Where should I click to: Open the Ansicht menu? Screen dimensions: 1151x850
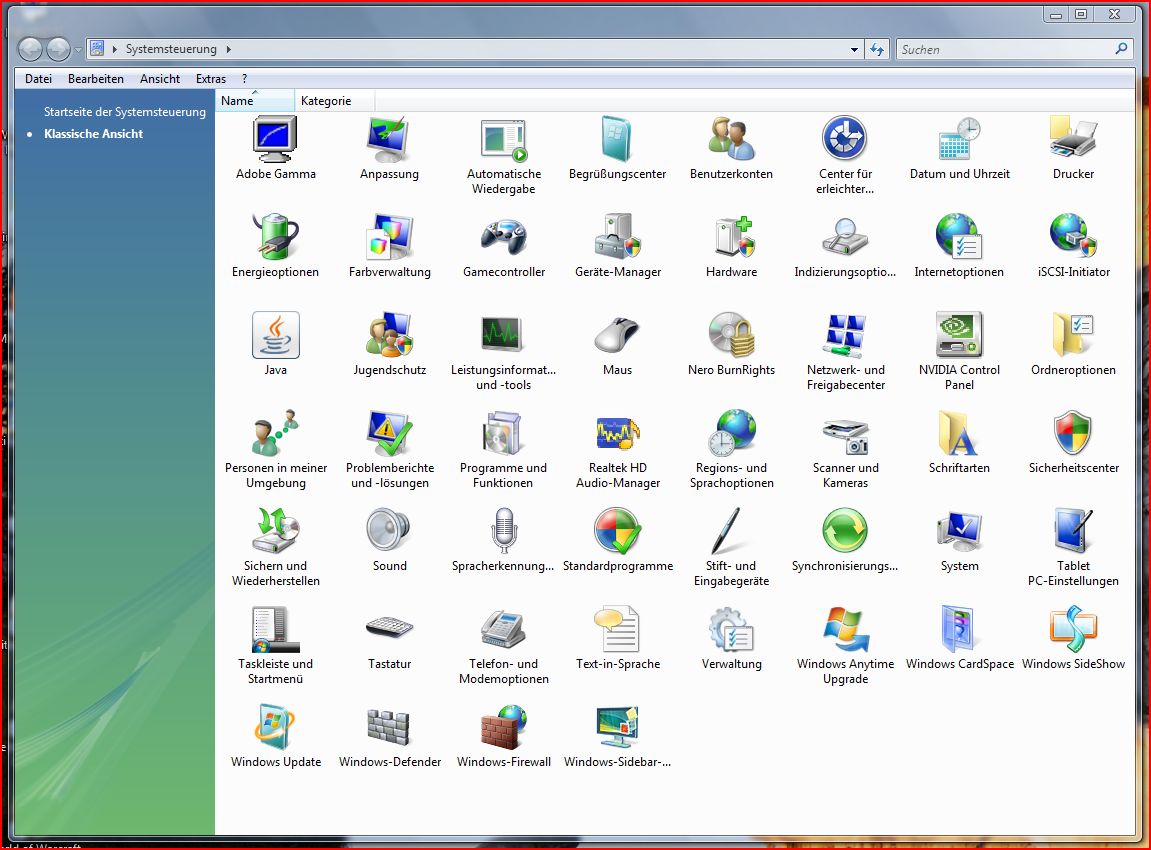pos(160,79)
